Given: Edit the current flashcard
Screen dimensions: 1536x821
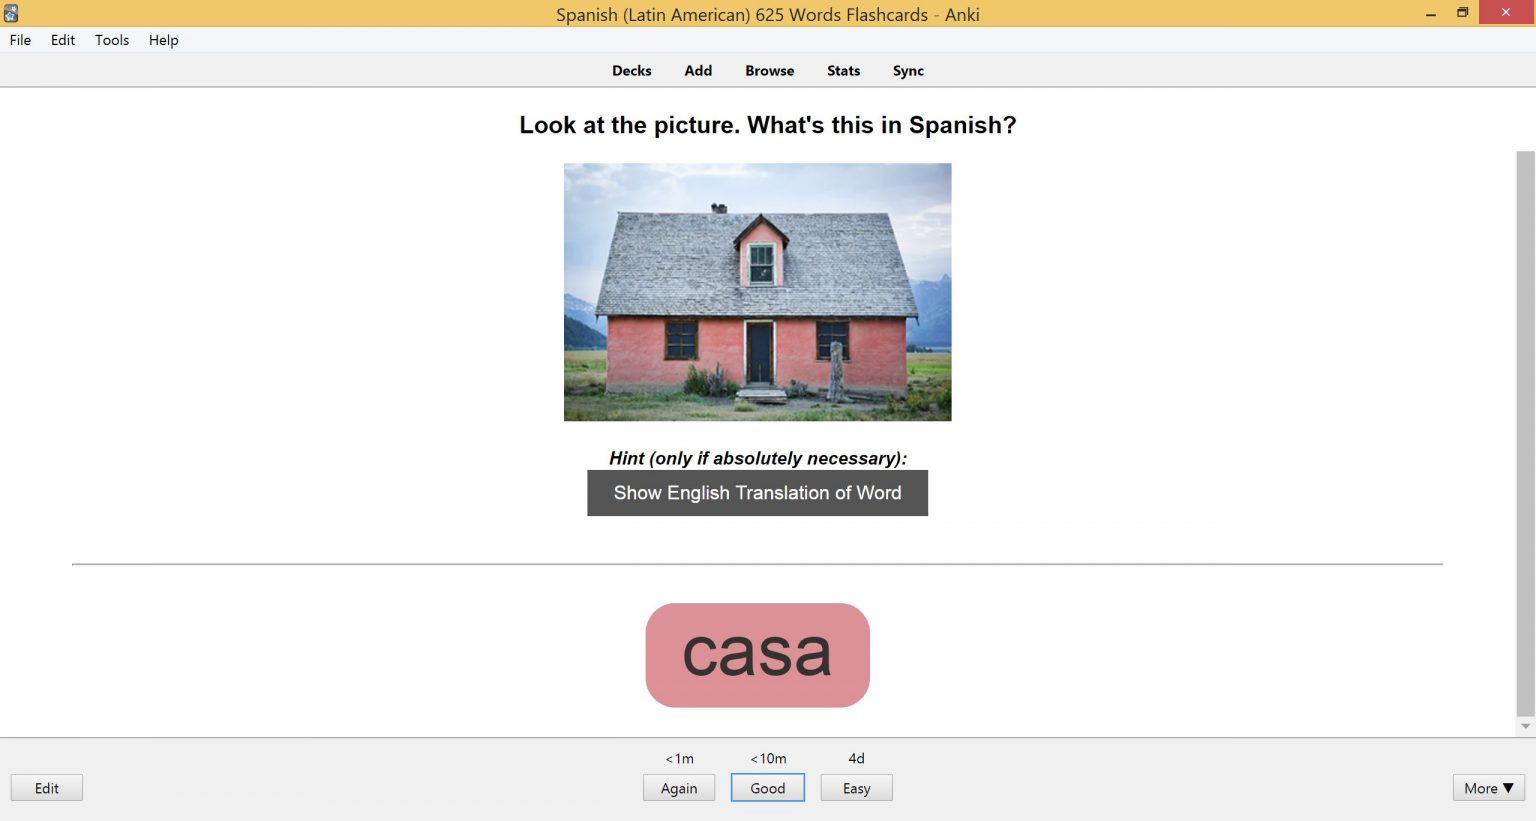Looking at the screenshot, I should (x=46, y=788).
